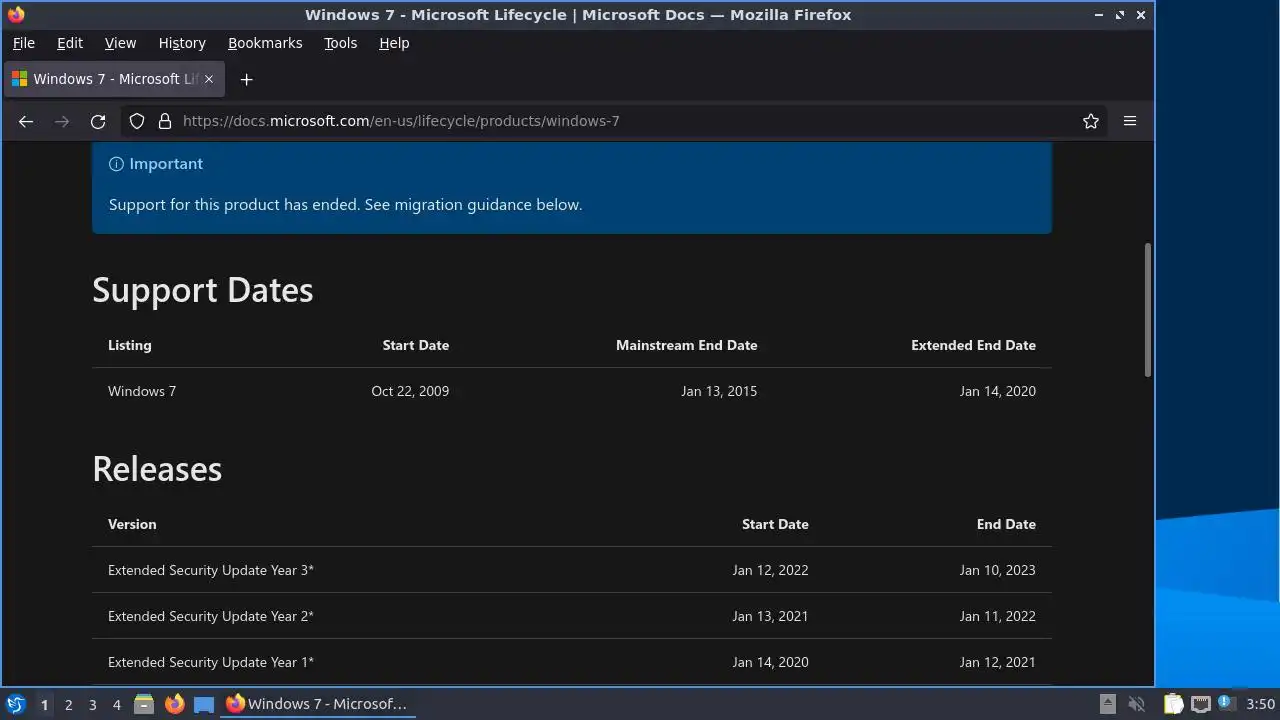Click the Oct 22, 2009 start date

410,391
